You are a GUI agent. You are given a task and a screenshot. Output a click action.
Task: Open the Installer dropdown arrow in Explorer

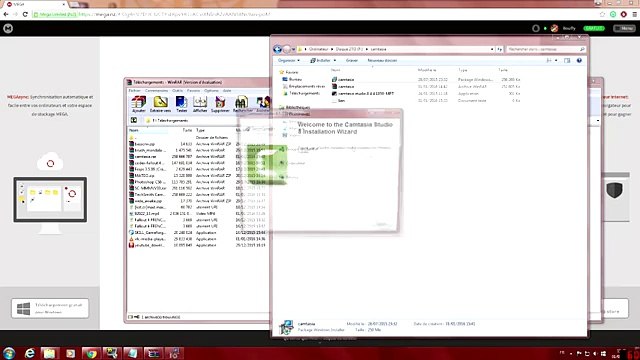pyautogui.click(x=335, y=60)
